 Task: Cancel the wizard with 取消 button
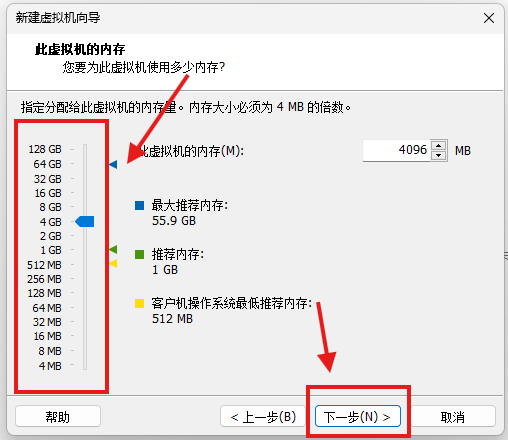(x=453, y=416)
